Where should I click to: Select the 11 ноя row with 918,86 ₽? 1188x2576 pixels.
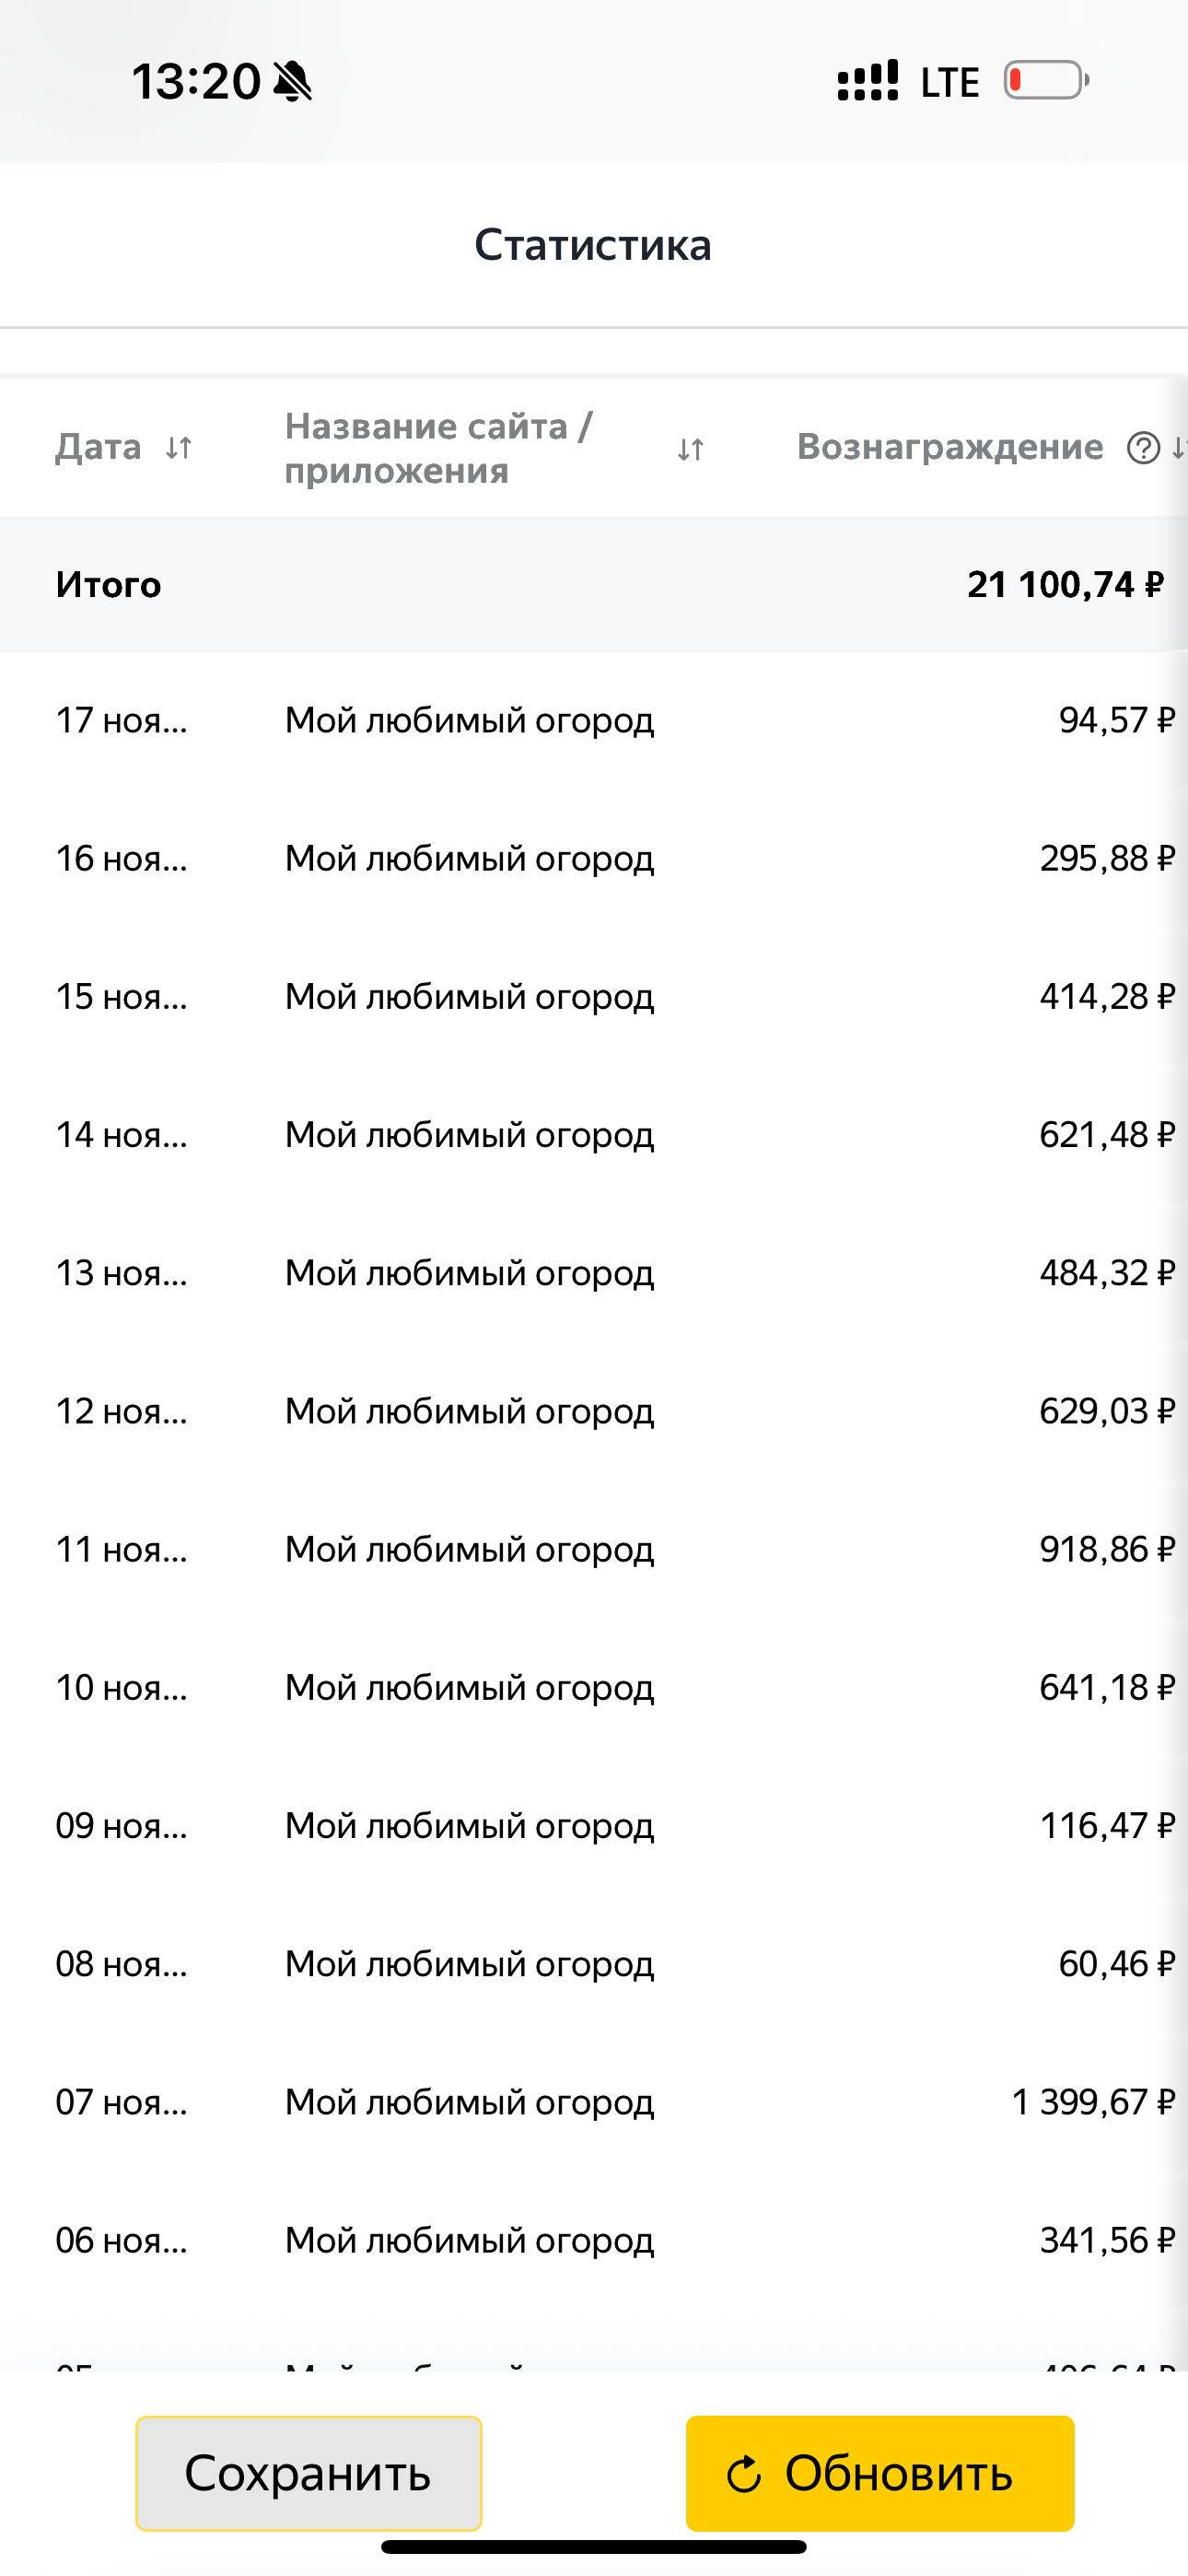point(594,1550)
